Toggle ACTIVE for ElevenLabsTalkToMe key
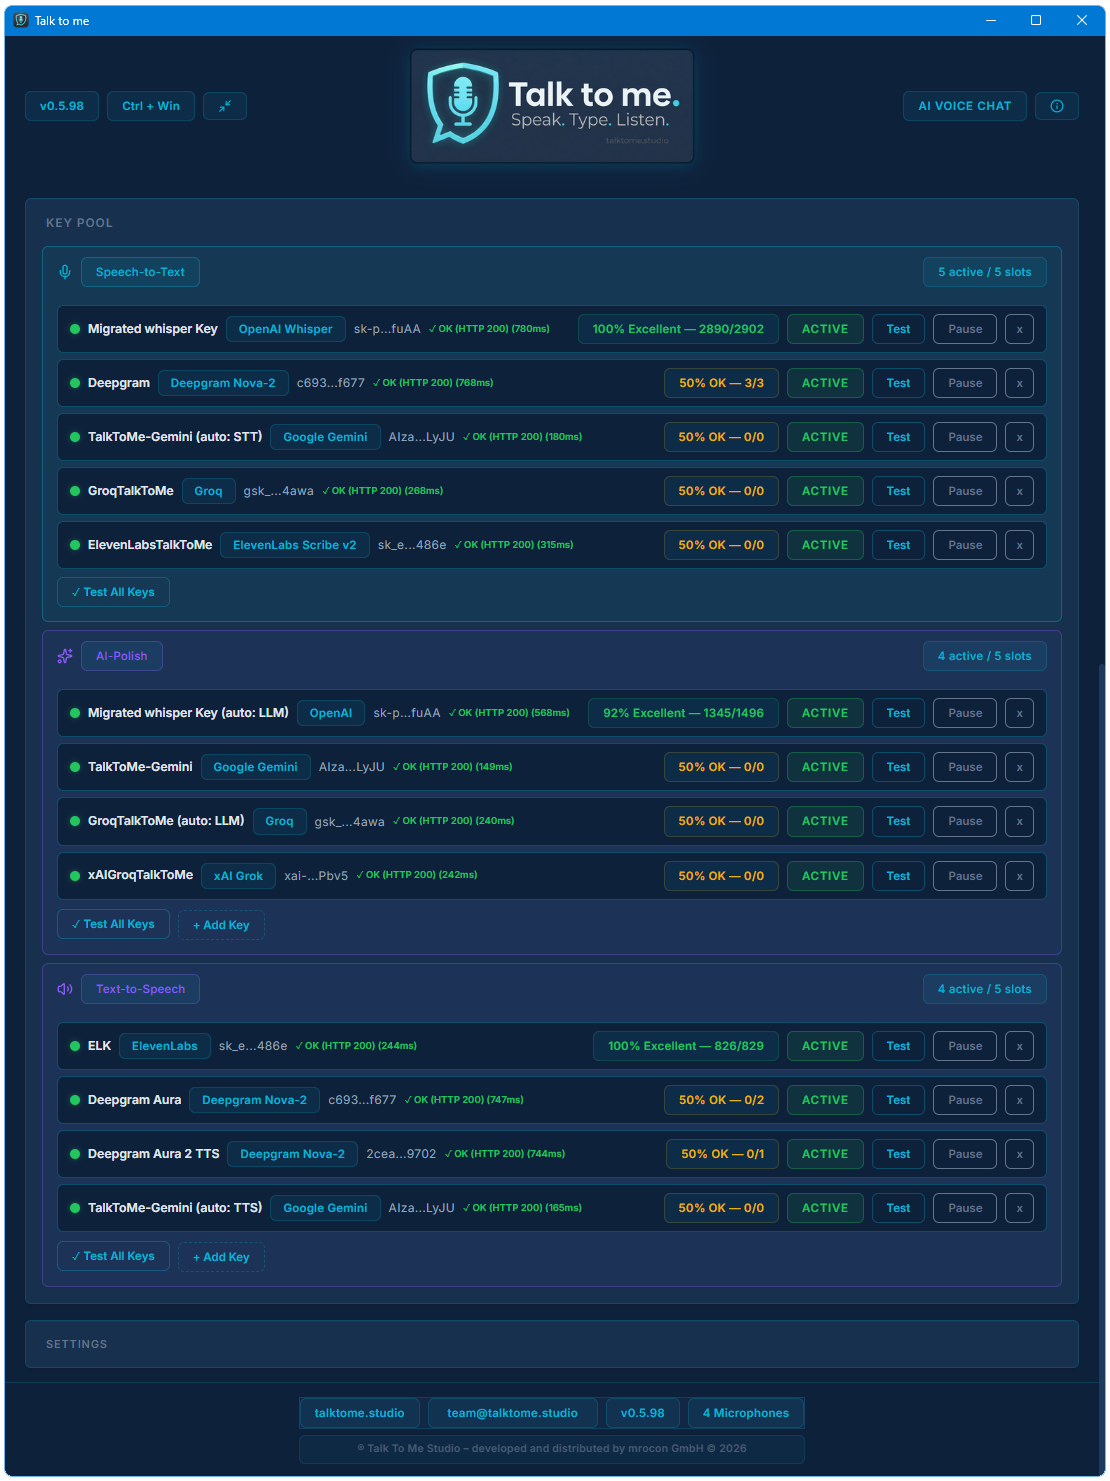Image resolution: width=1110 pixels, height=1481 pixels. click(x=825, y=545)
